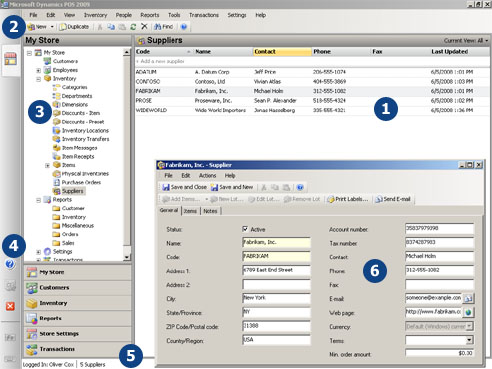Collapse the Inventory tree node
Image resolution: width=492 pixels, height=369 pixels.
(38, 79)
